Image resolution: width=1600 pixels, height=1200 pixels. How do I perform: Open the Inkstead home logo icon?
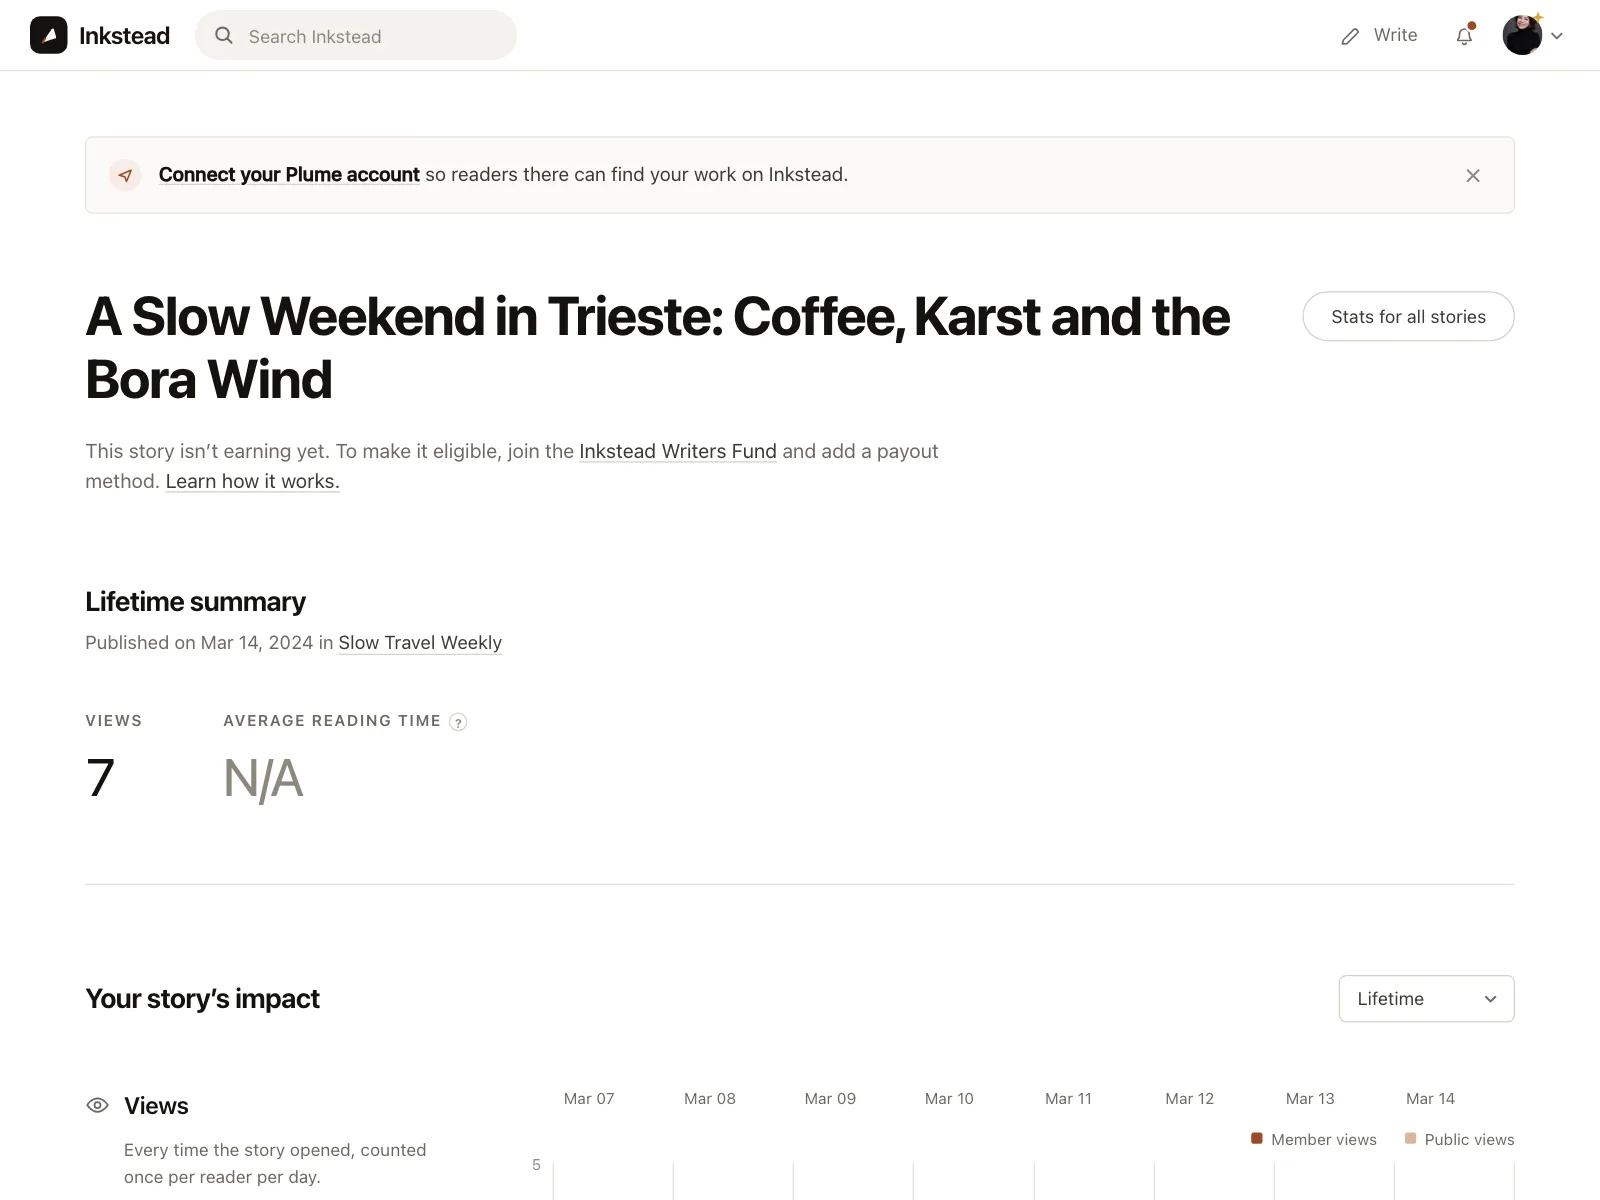click(49, 36)
